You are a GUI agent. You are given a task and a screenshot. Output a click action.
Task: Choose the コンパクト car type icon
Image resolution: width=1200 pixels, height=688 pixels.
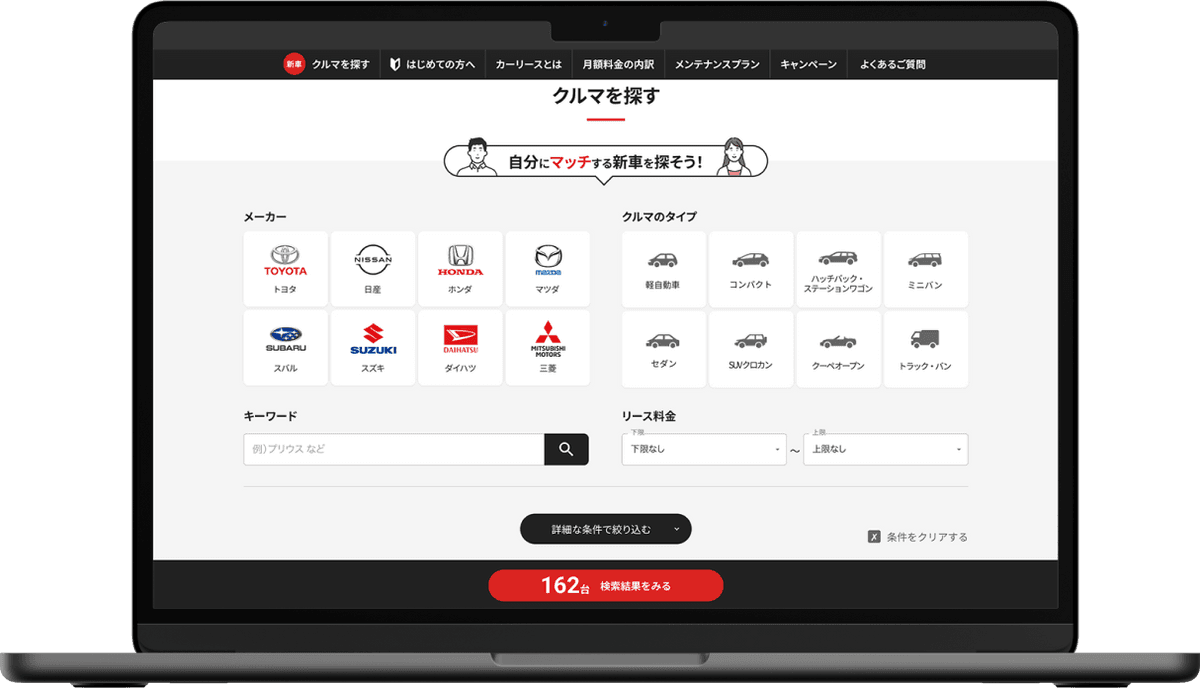(751, 260)
